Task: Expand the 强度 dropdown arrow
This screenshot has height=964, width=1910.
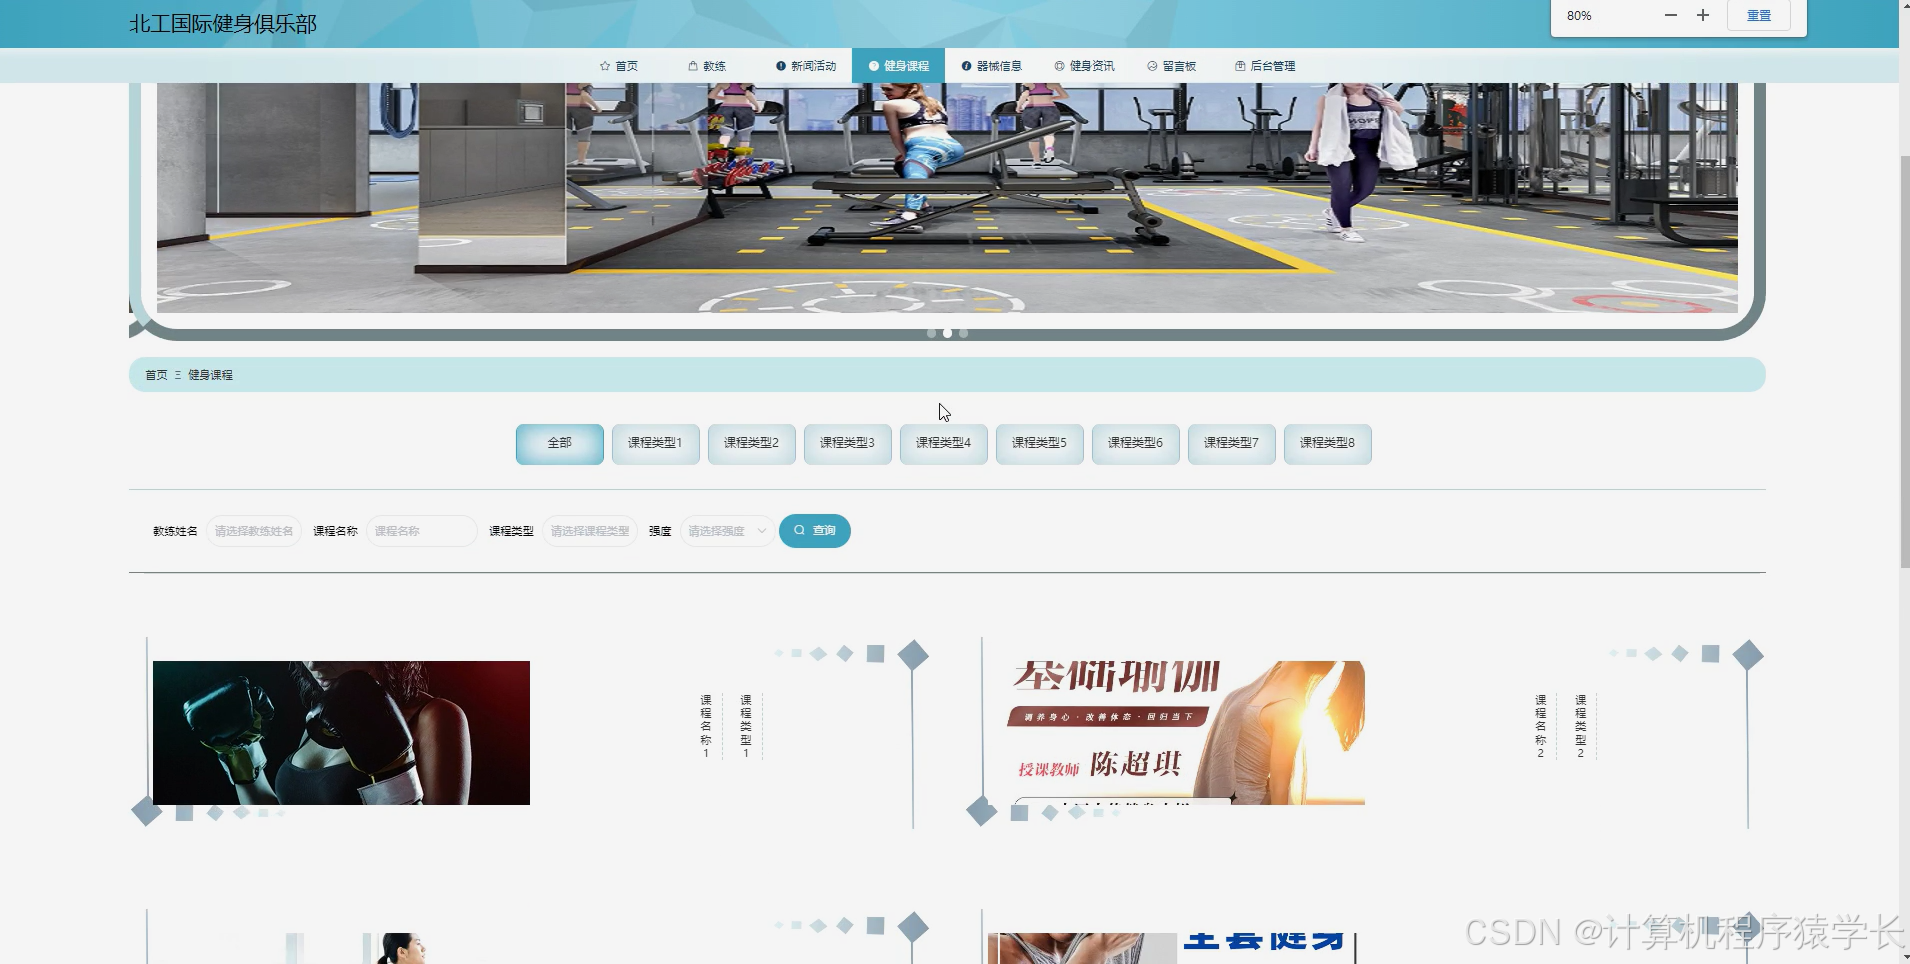Action: 761,531
